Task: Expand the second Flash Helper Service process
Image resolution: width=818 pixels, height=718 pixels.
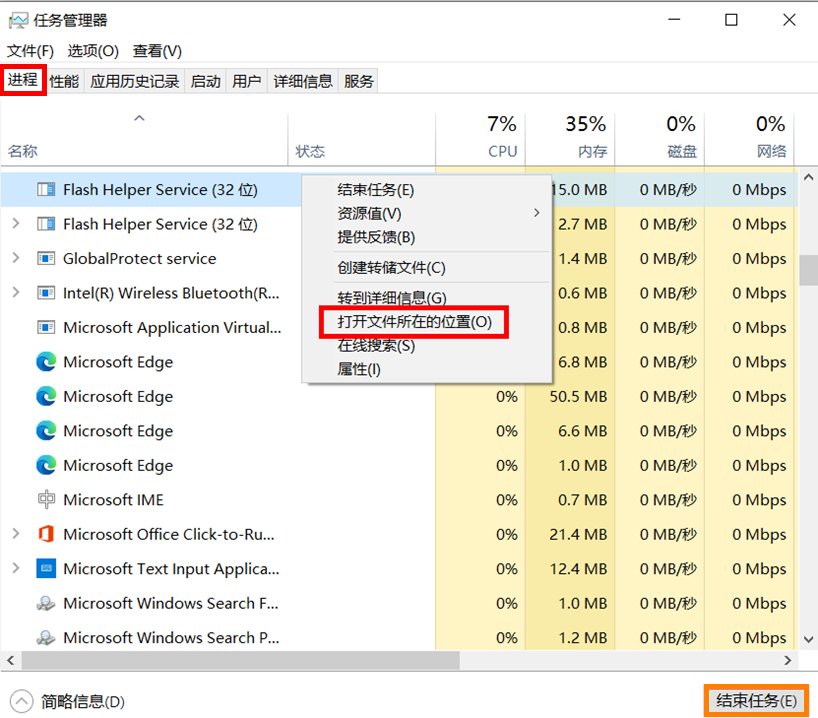Action: pos(16,224)
